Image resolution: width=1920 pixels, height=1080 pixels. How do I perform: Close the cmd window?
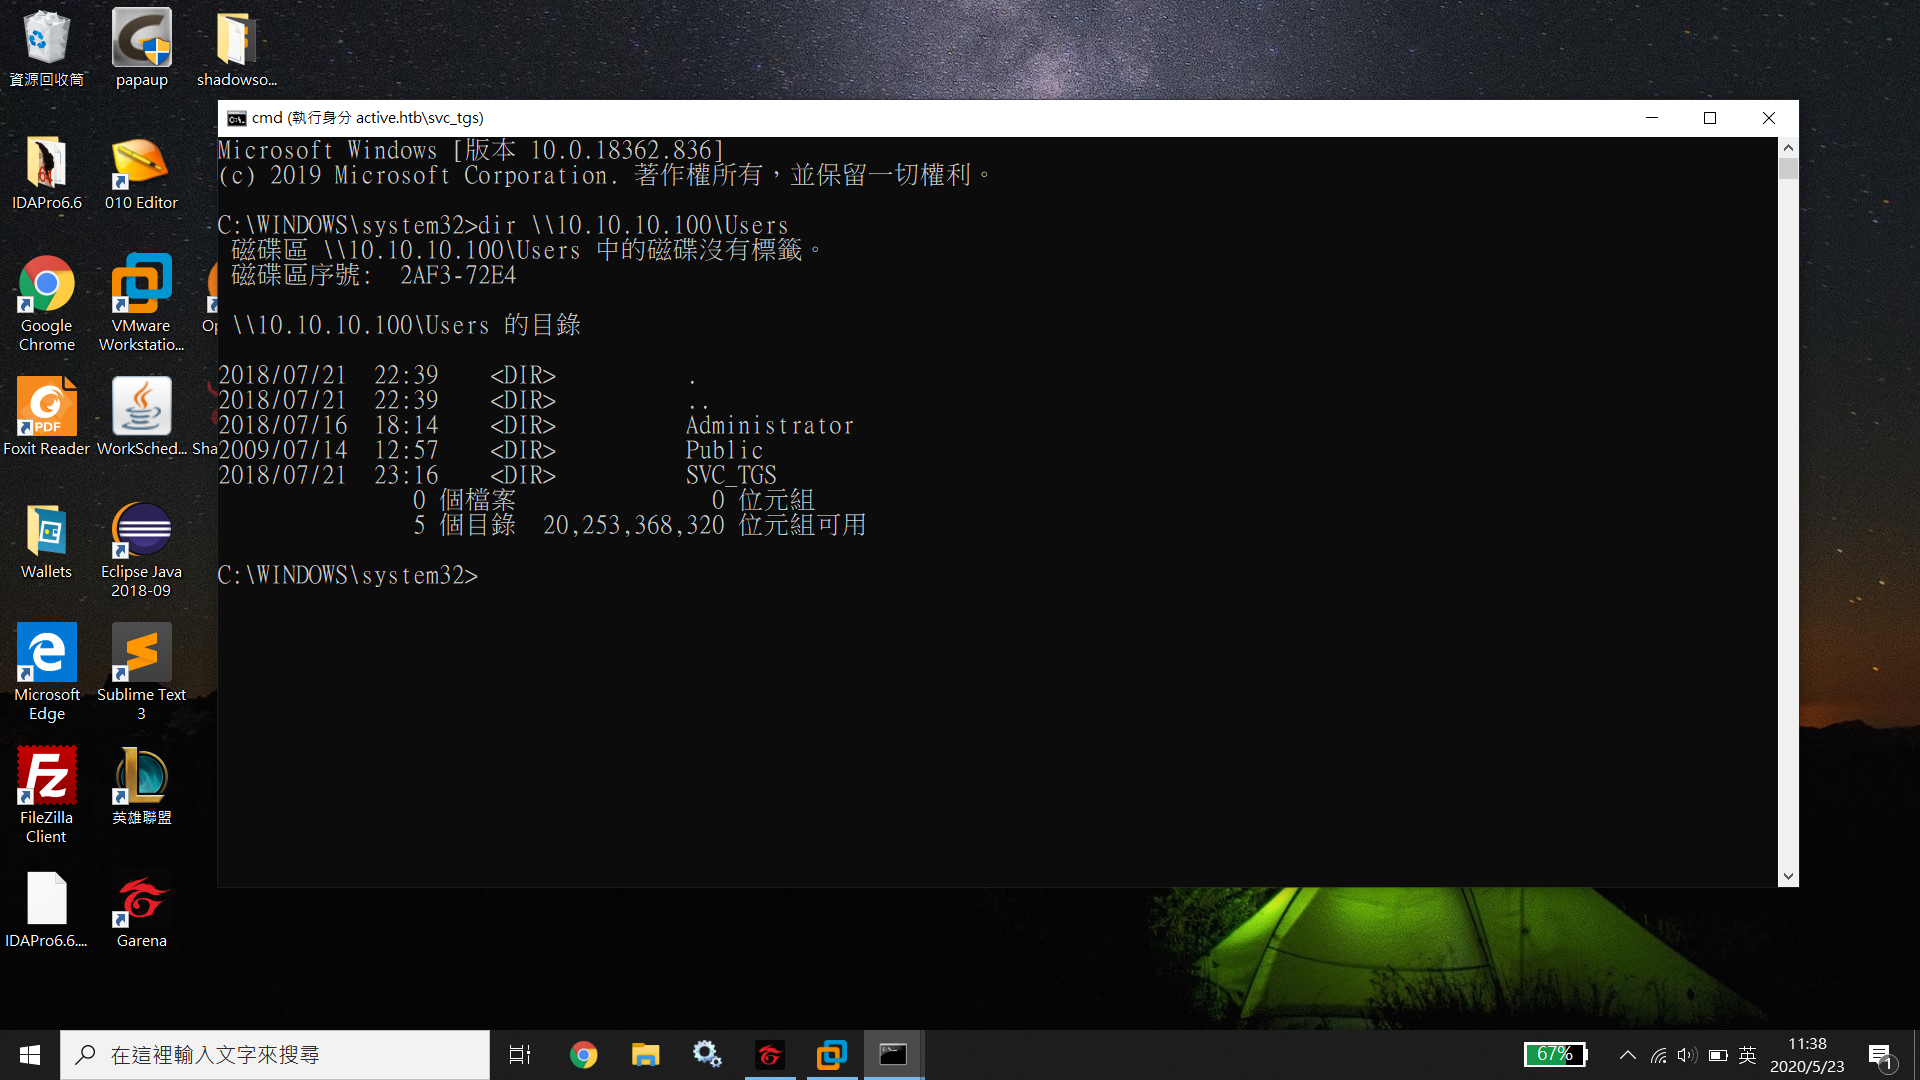[1769, 118]
